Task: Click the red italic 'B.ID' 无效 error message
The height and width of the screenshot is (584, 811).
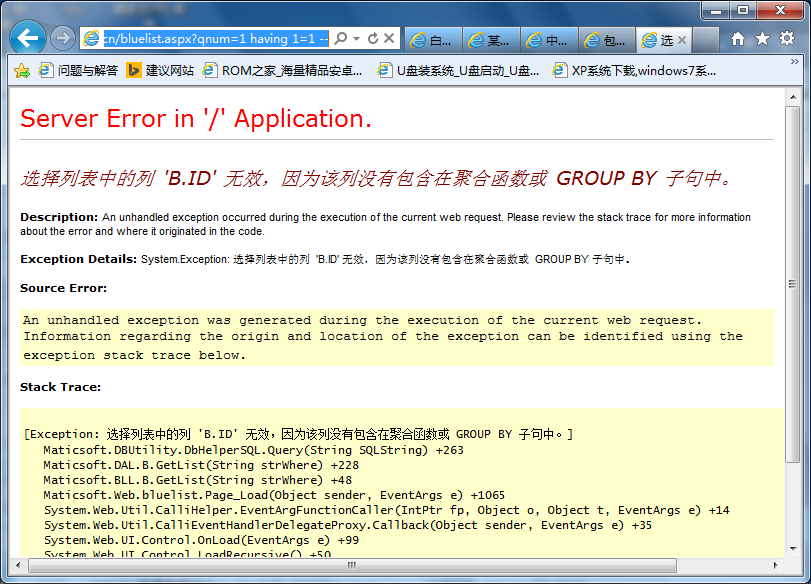Action: [376, 178]
